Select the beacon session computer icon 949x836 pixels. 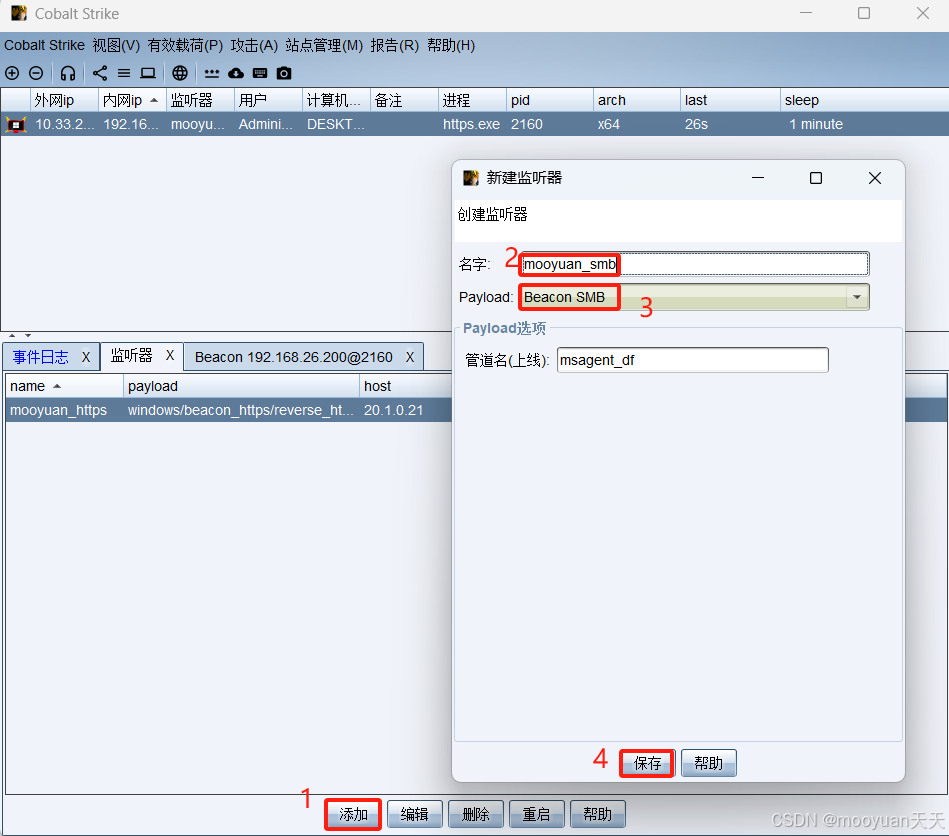(x=16, y=125)
